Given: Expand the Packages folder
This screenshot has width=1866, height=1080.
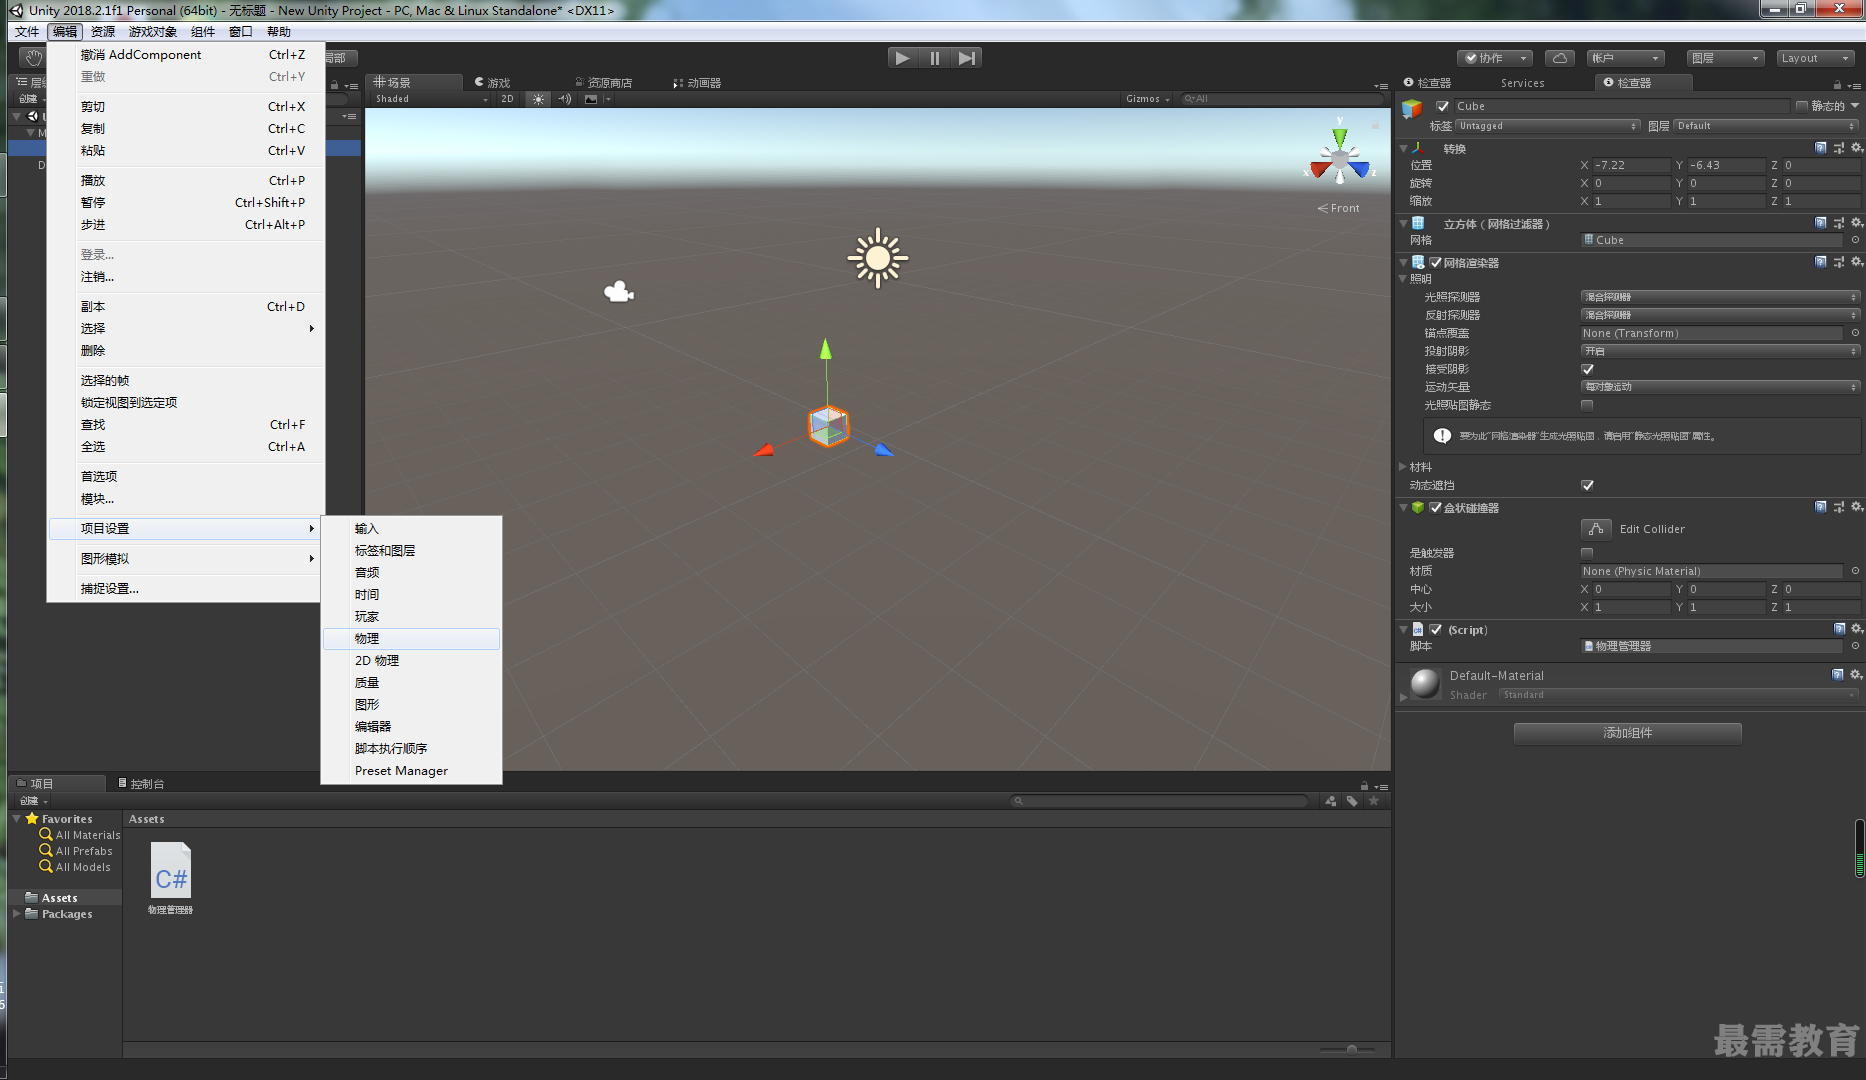Looking at the screenshot, I should [x=17, y=914].
